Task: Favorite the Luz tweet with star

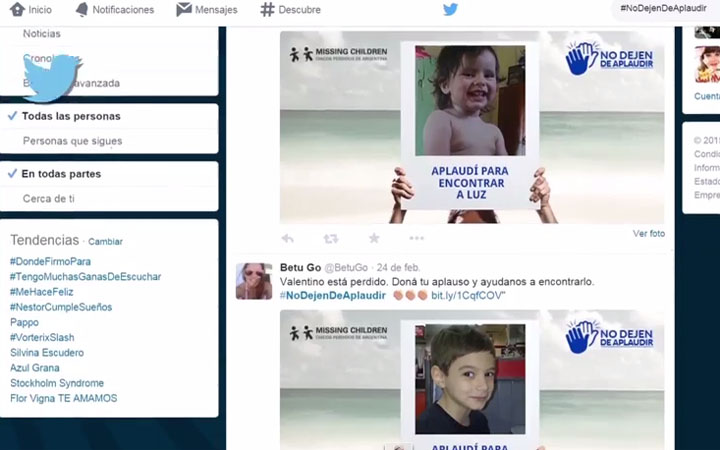Action: click(374, 238)
